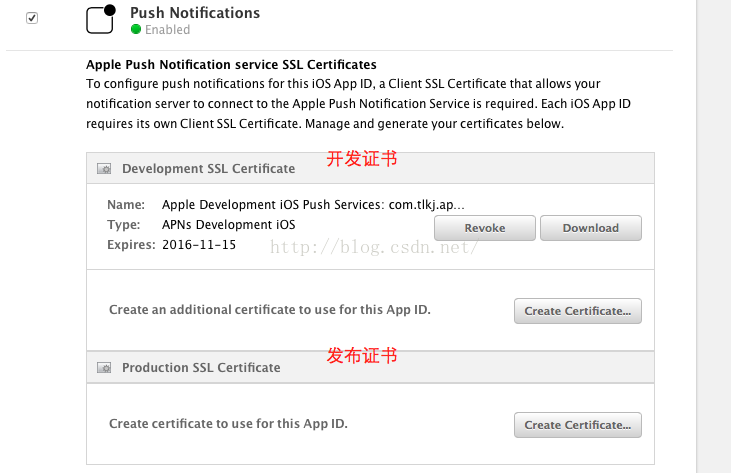Click the Development SSL Certificate heading
The width and height of the screenshot is (731, 473).
208,168
